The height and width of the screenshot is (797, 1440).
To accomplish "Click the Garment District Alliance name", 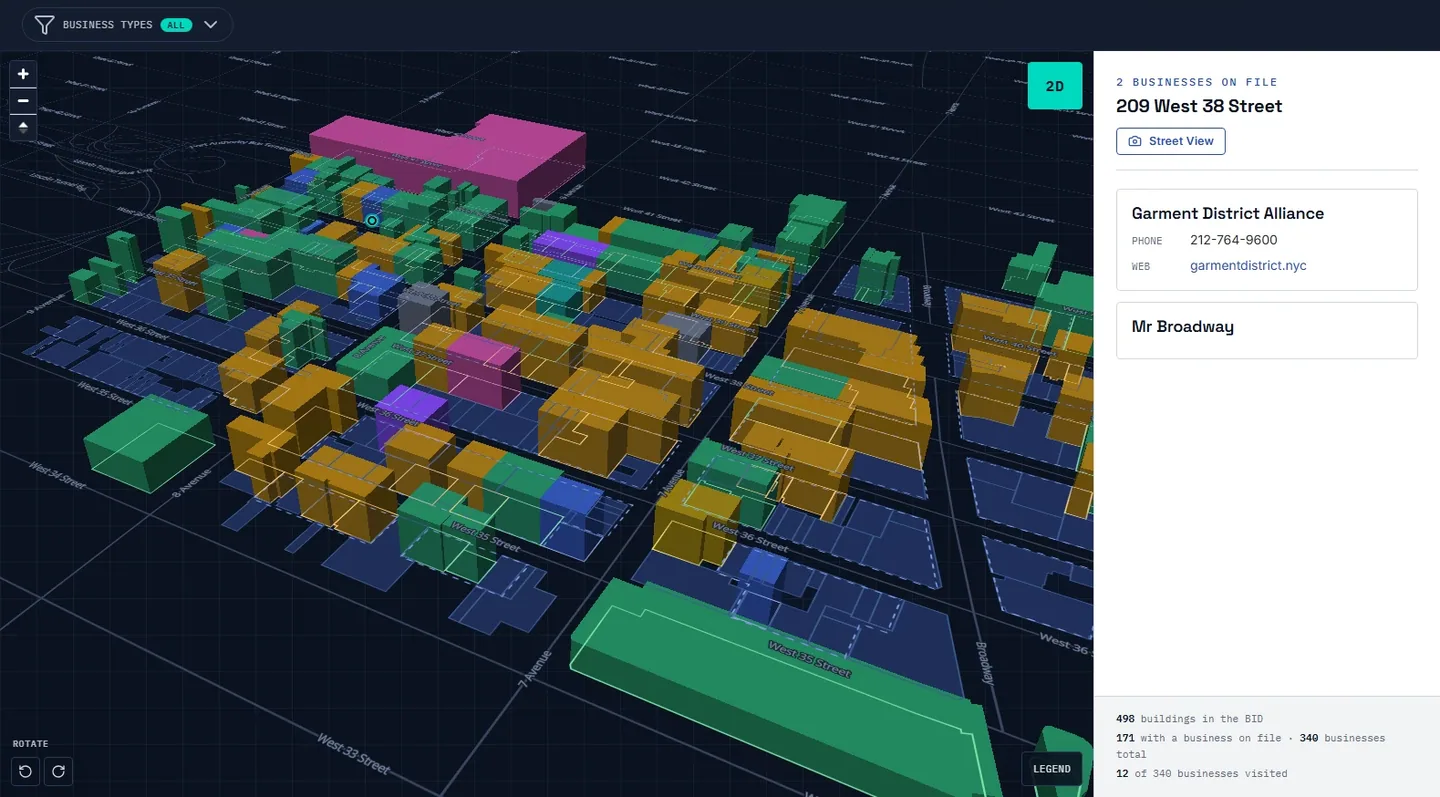I will pyautogui.click(x=1227, y=213).
